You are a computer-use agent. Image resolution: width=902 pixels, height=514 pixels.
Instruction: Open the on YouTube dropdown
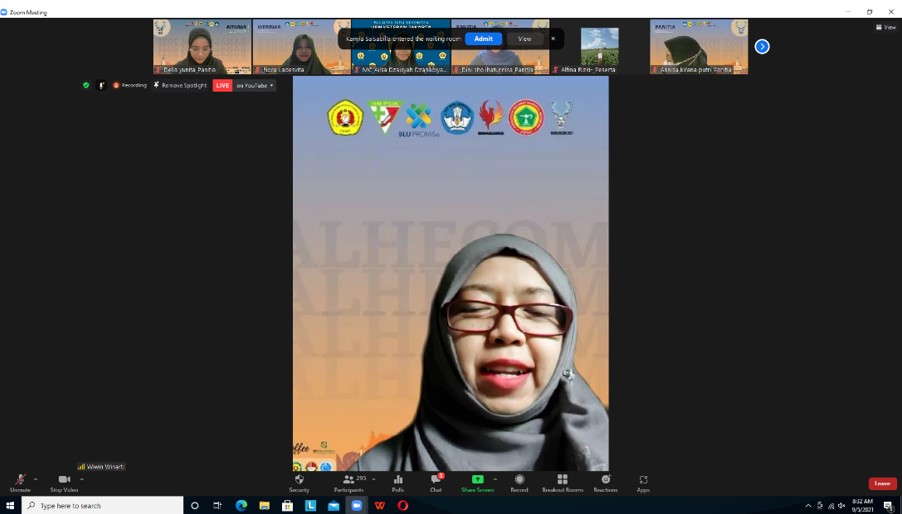(255, 85)
